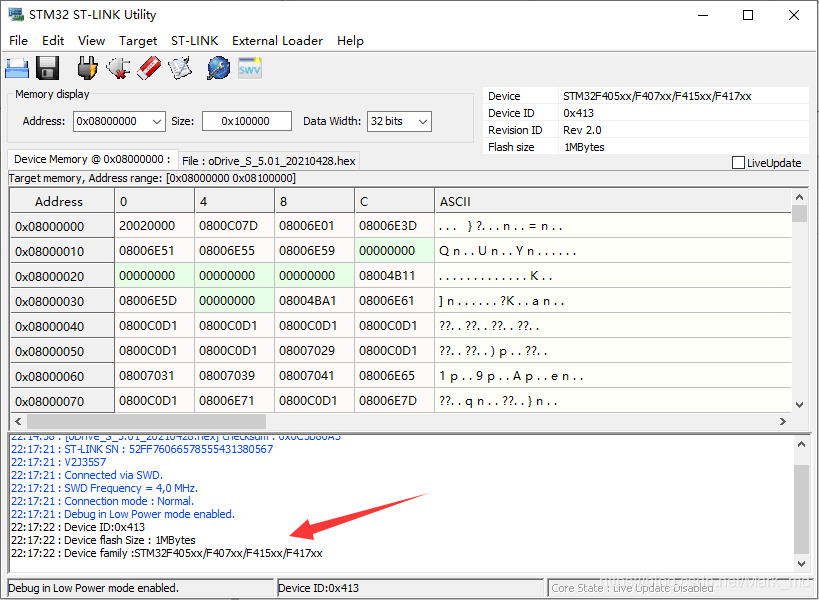Open the ST-LINK menu
Viewport: 819px width, 600px height.
[194, 41]
